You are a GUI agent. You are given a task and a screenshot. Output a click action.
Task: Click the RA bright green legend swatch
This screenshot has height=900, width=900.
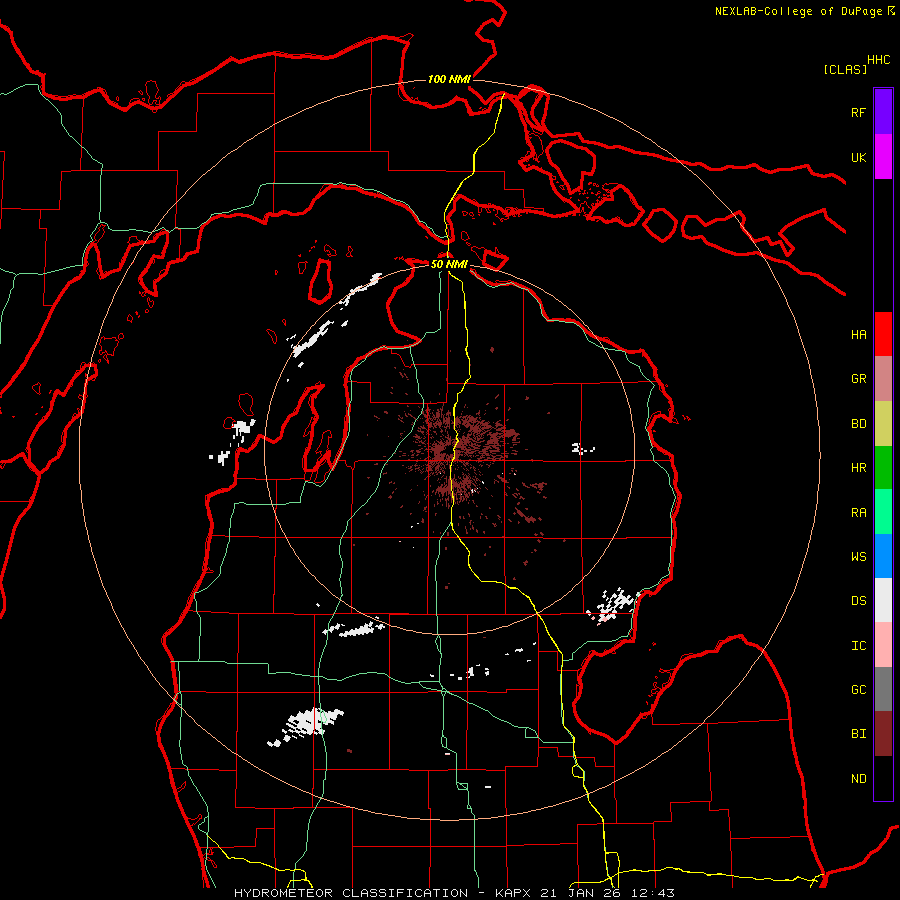pyautogui.click(x=883, y=512)
